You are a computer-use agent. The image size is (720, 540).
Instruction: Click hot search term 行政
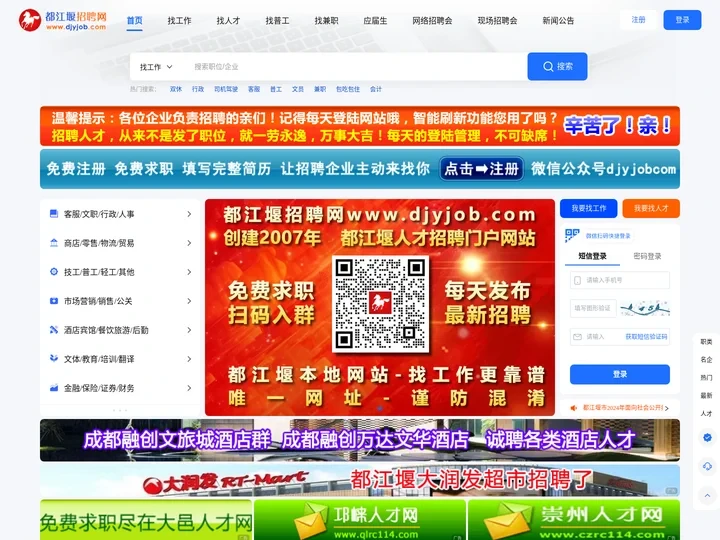[x=198, y=89]
